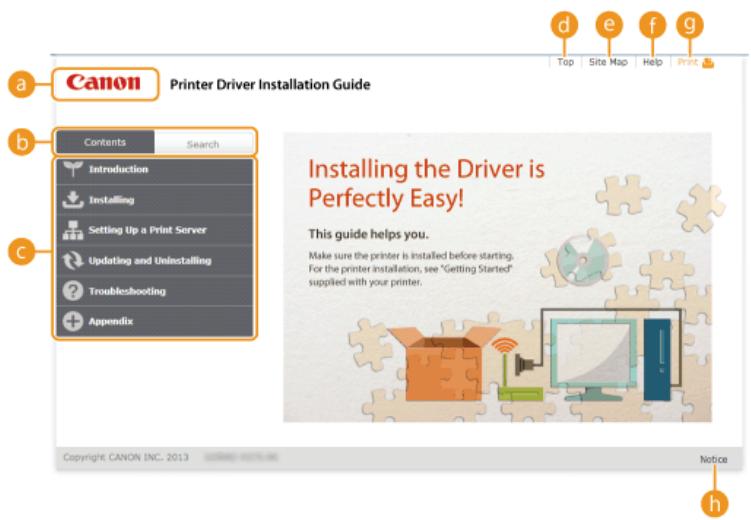Click the 'This guide helps you.' heading
Viewport: 751px width, 520px height.
click(x=368, y=234)
